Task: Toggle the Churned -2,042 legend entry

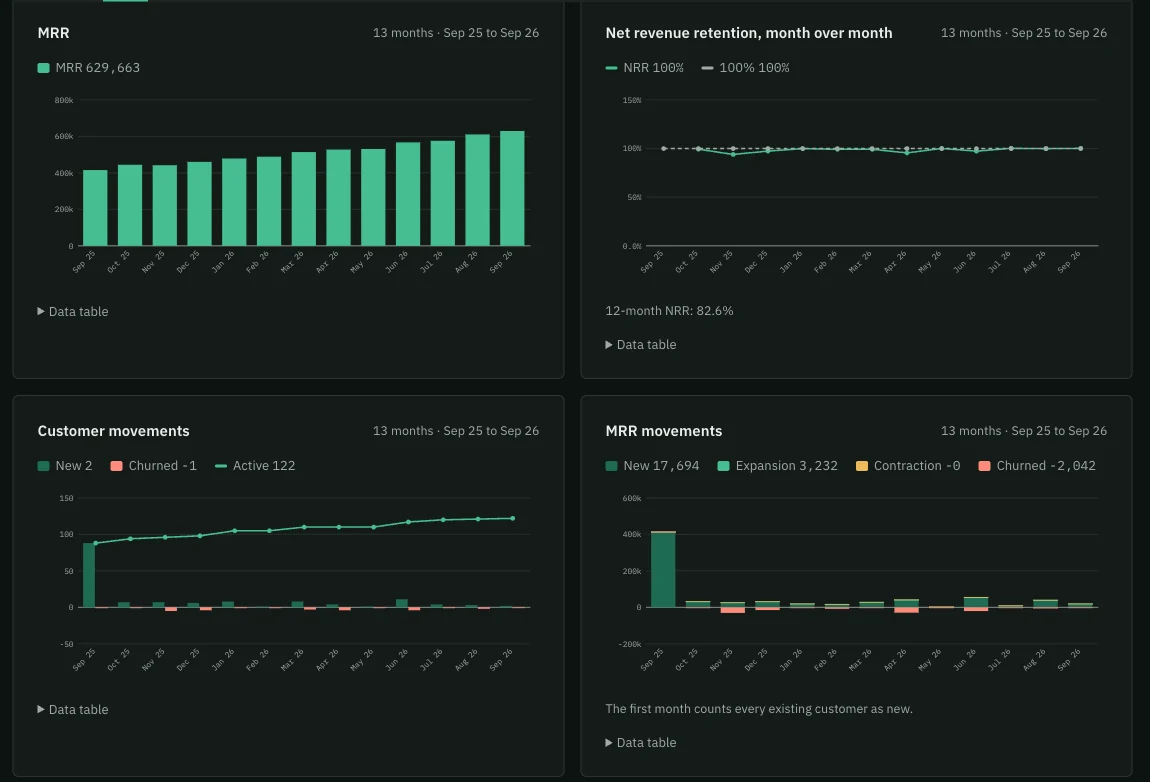Action: pos(1037,466)
